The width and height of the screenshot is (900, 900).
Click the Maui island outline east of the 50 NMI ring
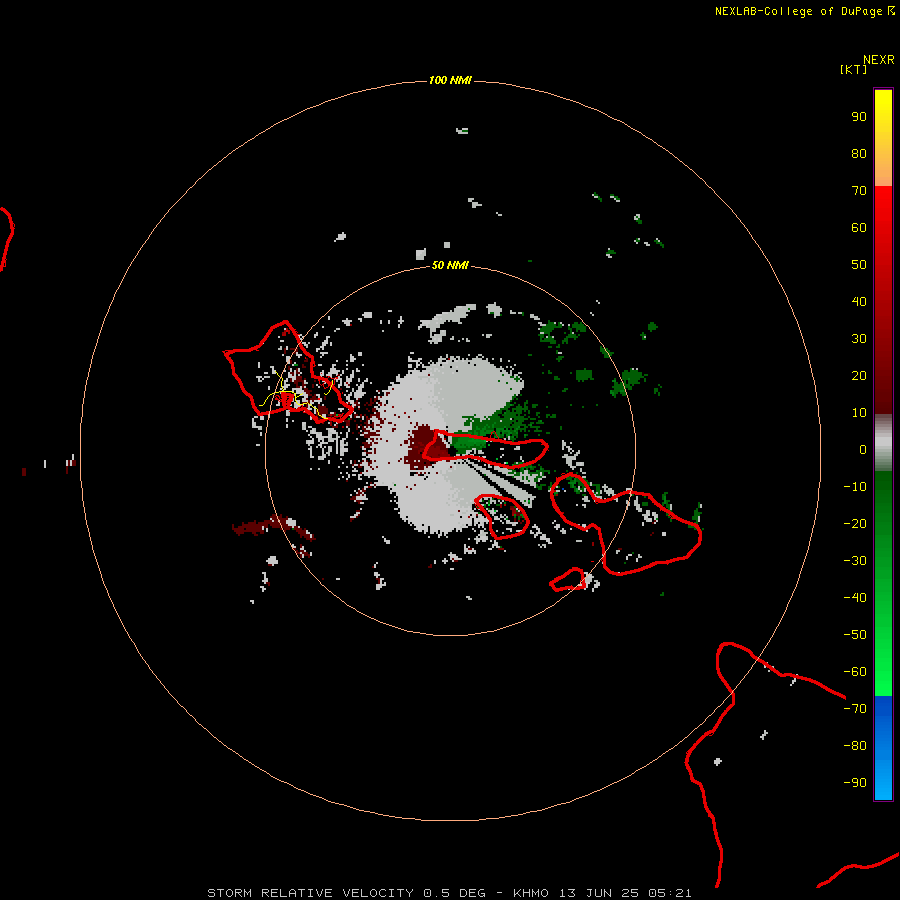[626, 523]
